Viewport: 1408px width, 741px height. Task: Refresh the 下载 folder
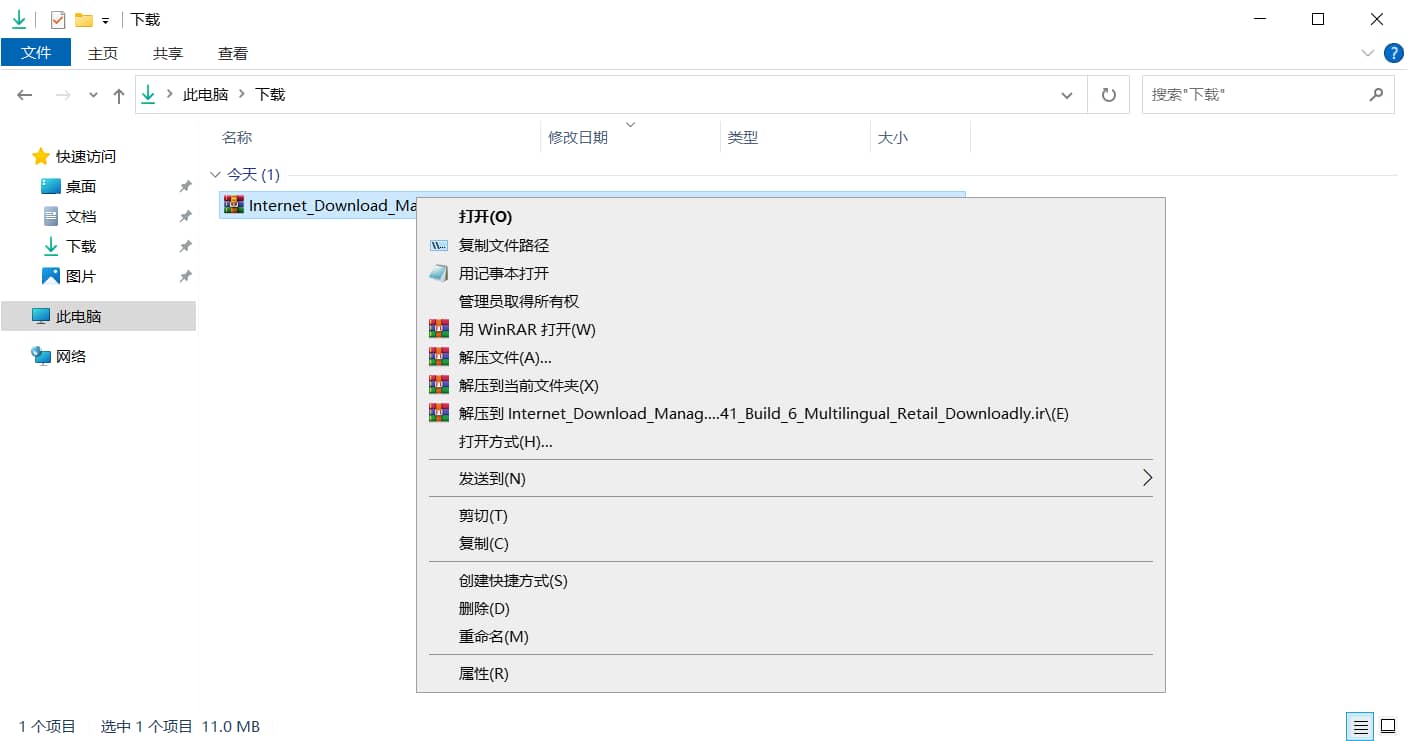1108,95
